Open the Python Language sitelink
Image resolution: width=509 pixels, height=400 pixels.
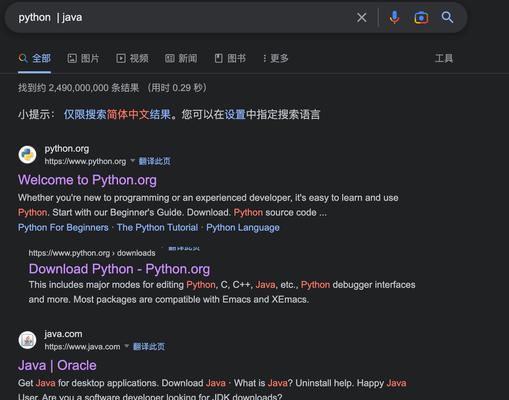pos(243,228)
